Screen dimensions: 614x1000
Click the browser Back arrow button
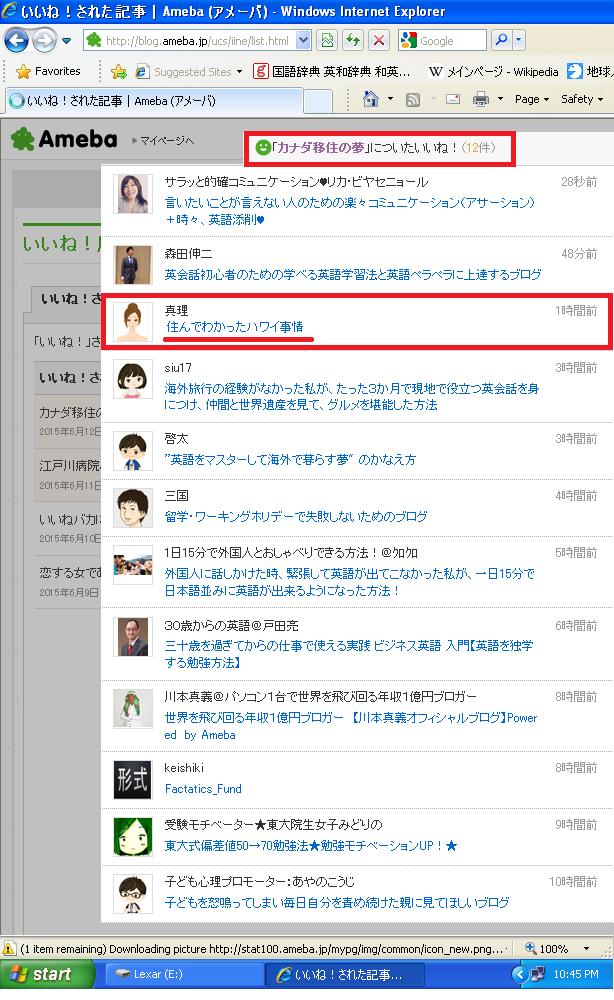click(x=17, y=41)
